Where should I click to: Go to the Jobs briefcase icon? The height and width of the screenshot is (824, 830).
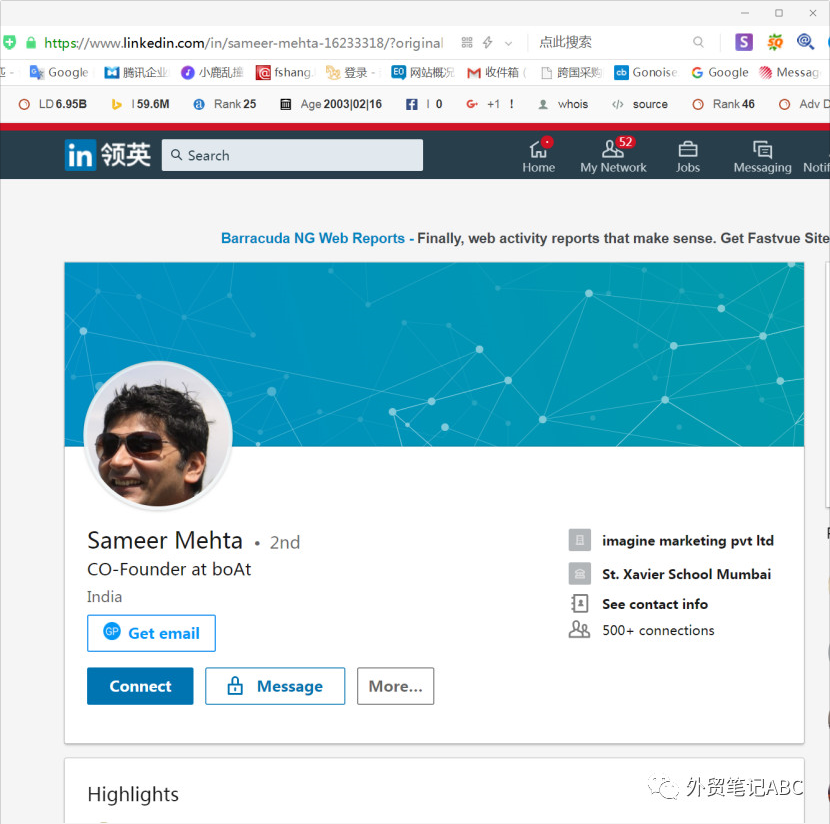pyautogui.click(x=688, y=156)
